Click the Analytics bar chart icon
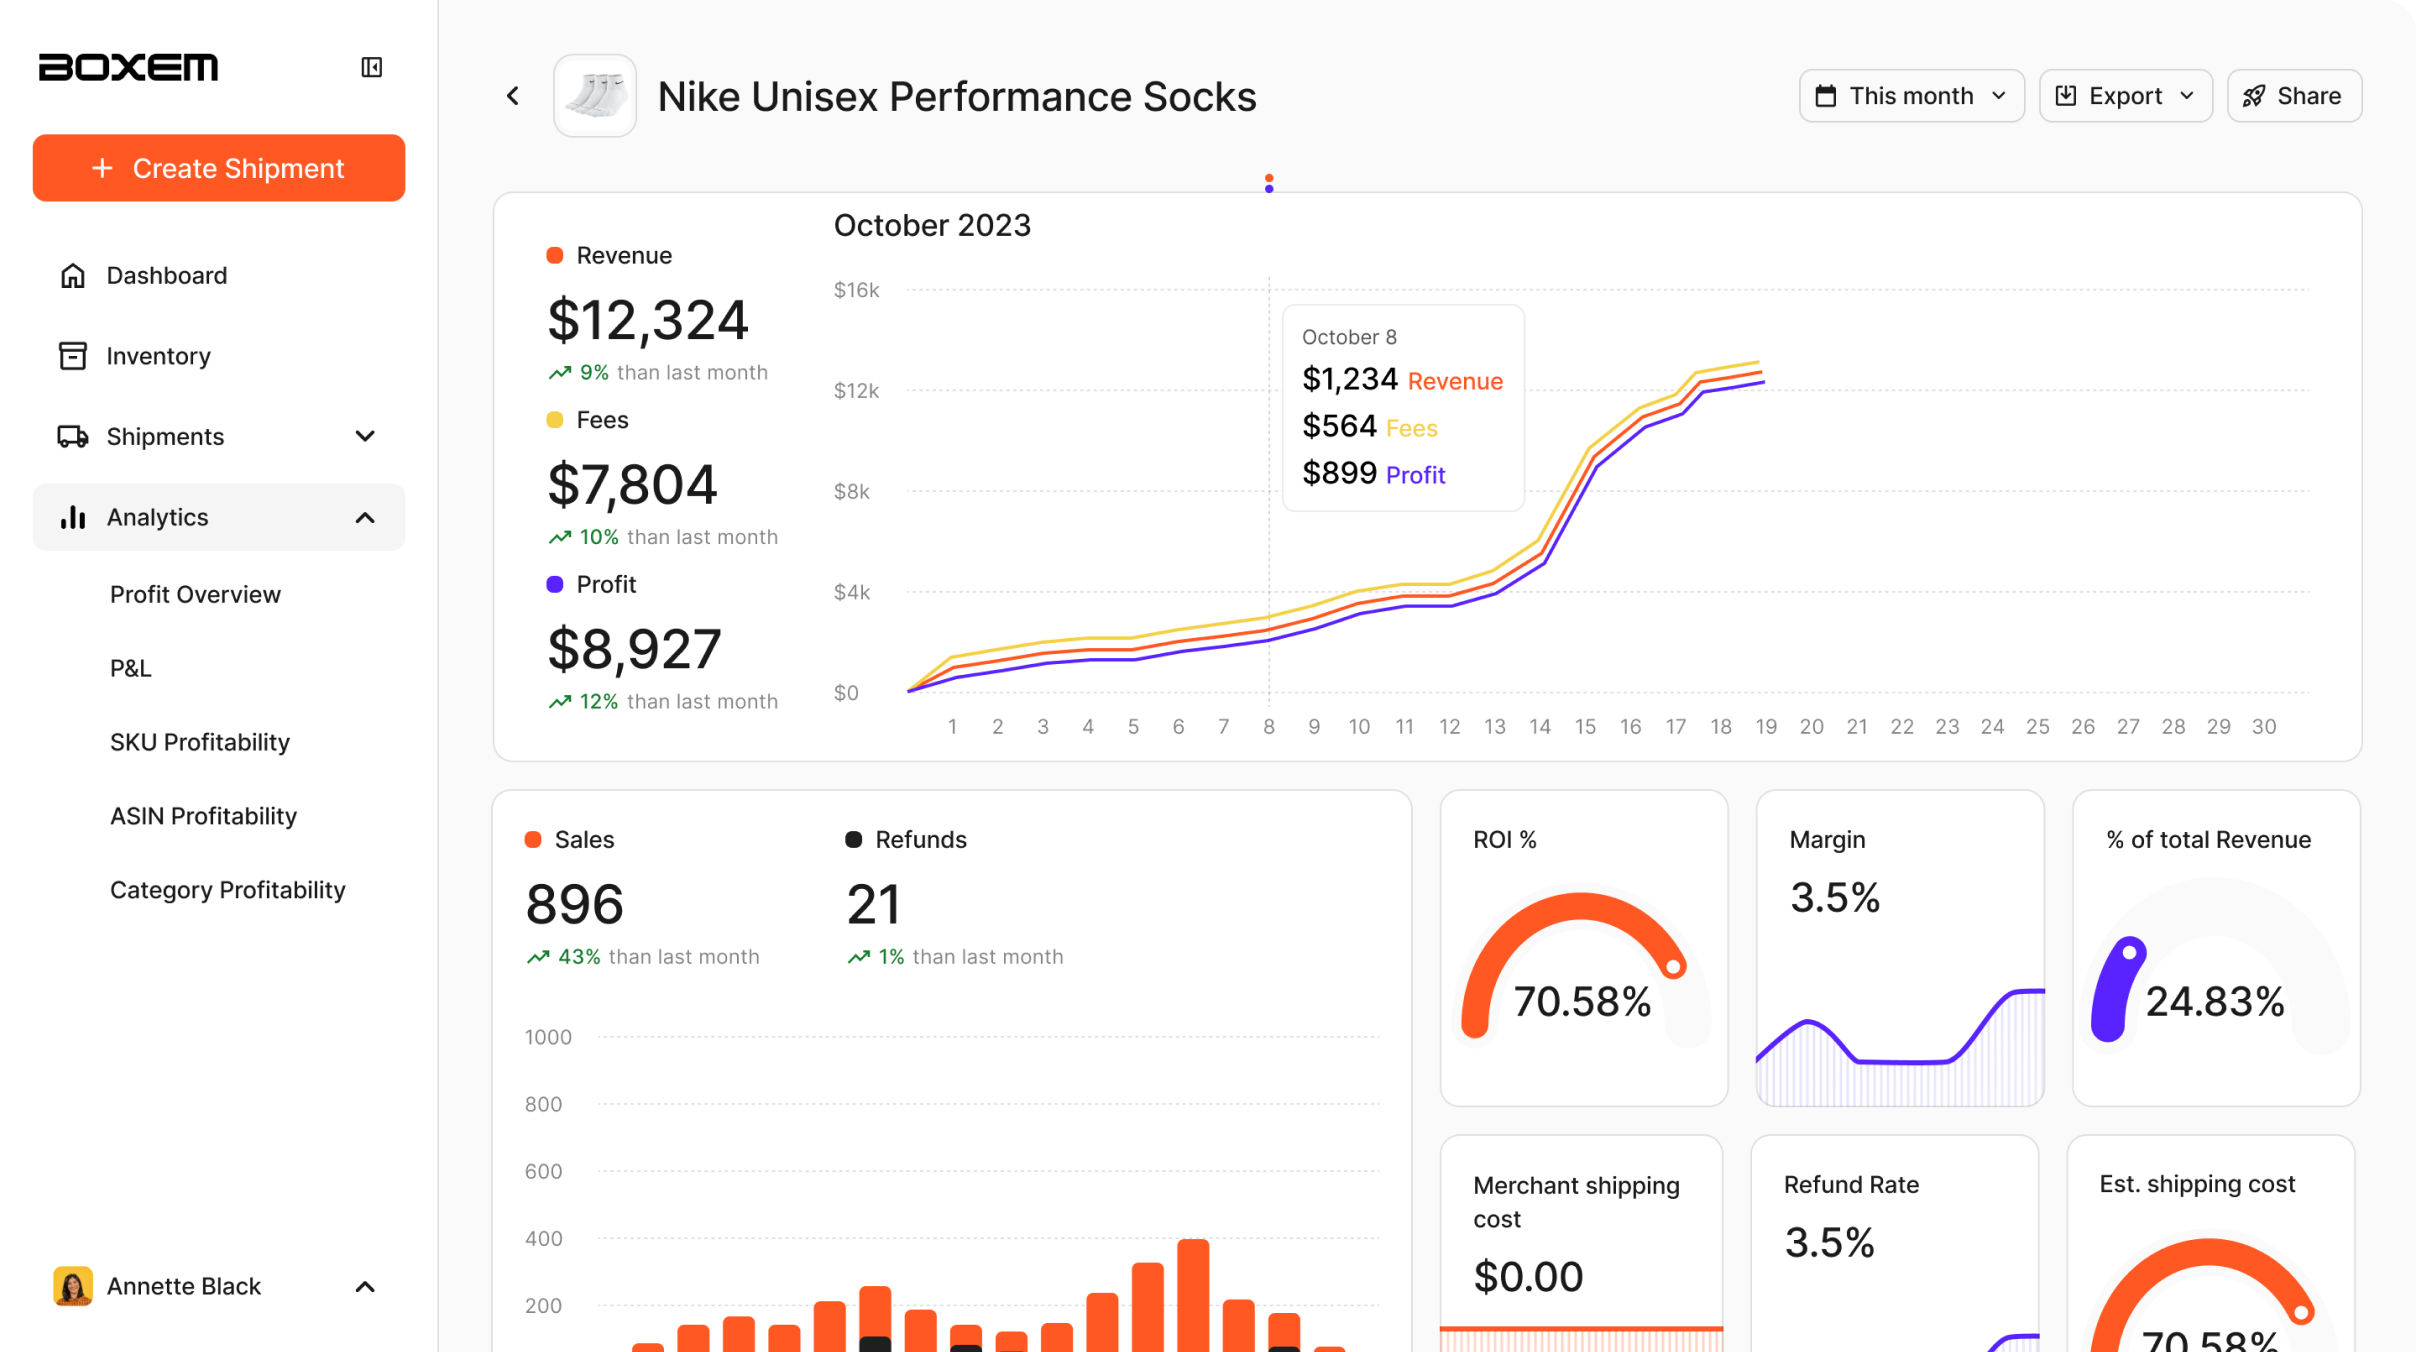The width and height of the screenshot is (2416, 1352). pos(73,517)
